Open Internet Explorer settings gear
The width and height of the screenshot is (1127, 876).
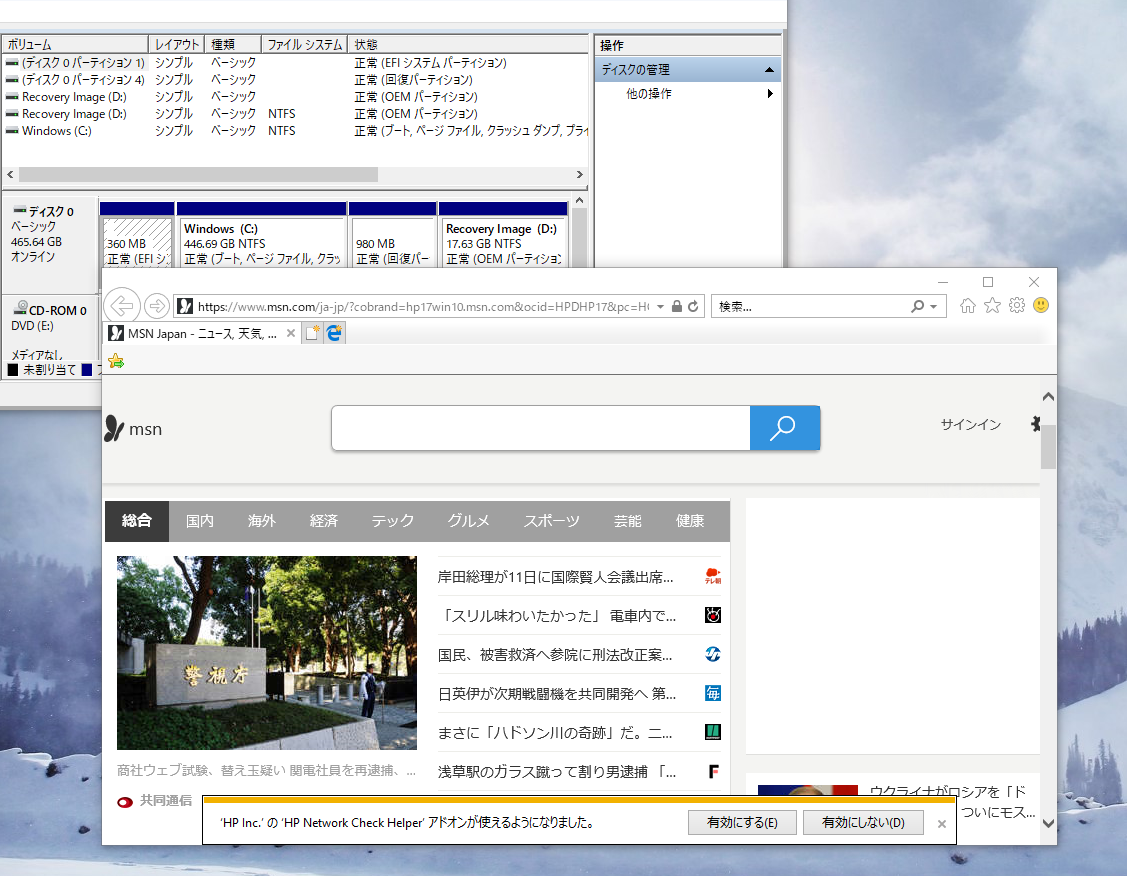(1017, 306)
